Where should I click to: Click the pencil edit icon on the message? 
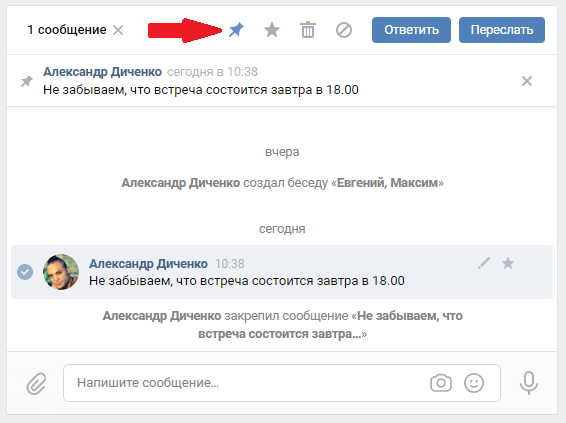pyautogui.click(x=484, y=263)
